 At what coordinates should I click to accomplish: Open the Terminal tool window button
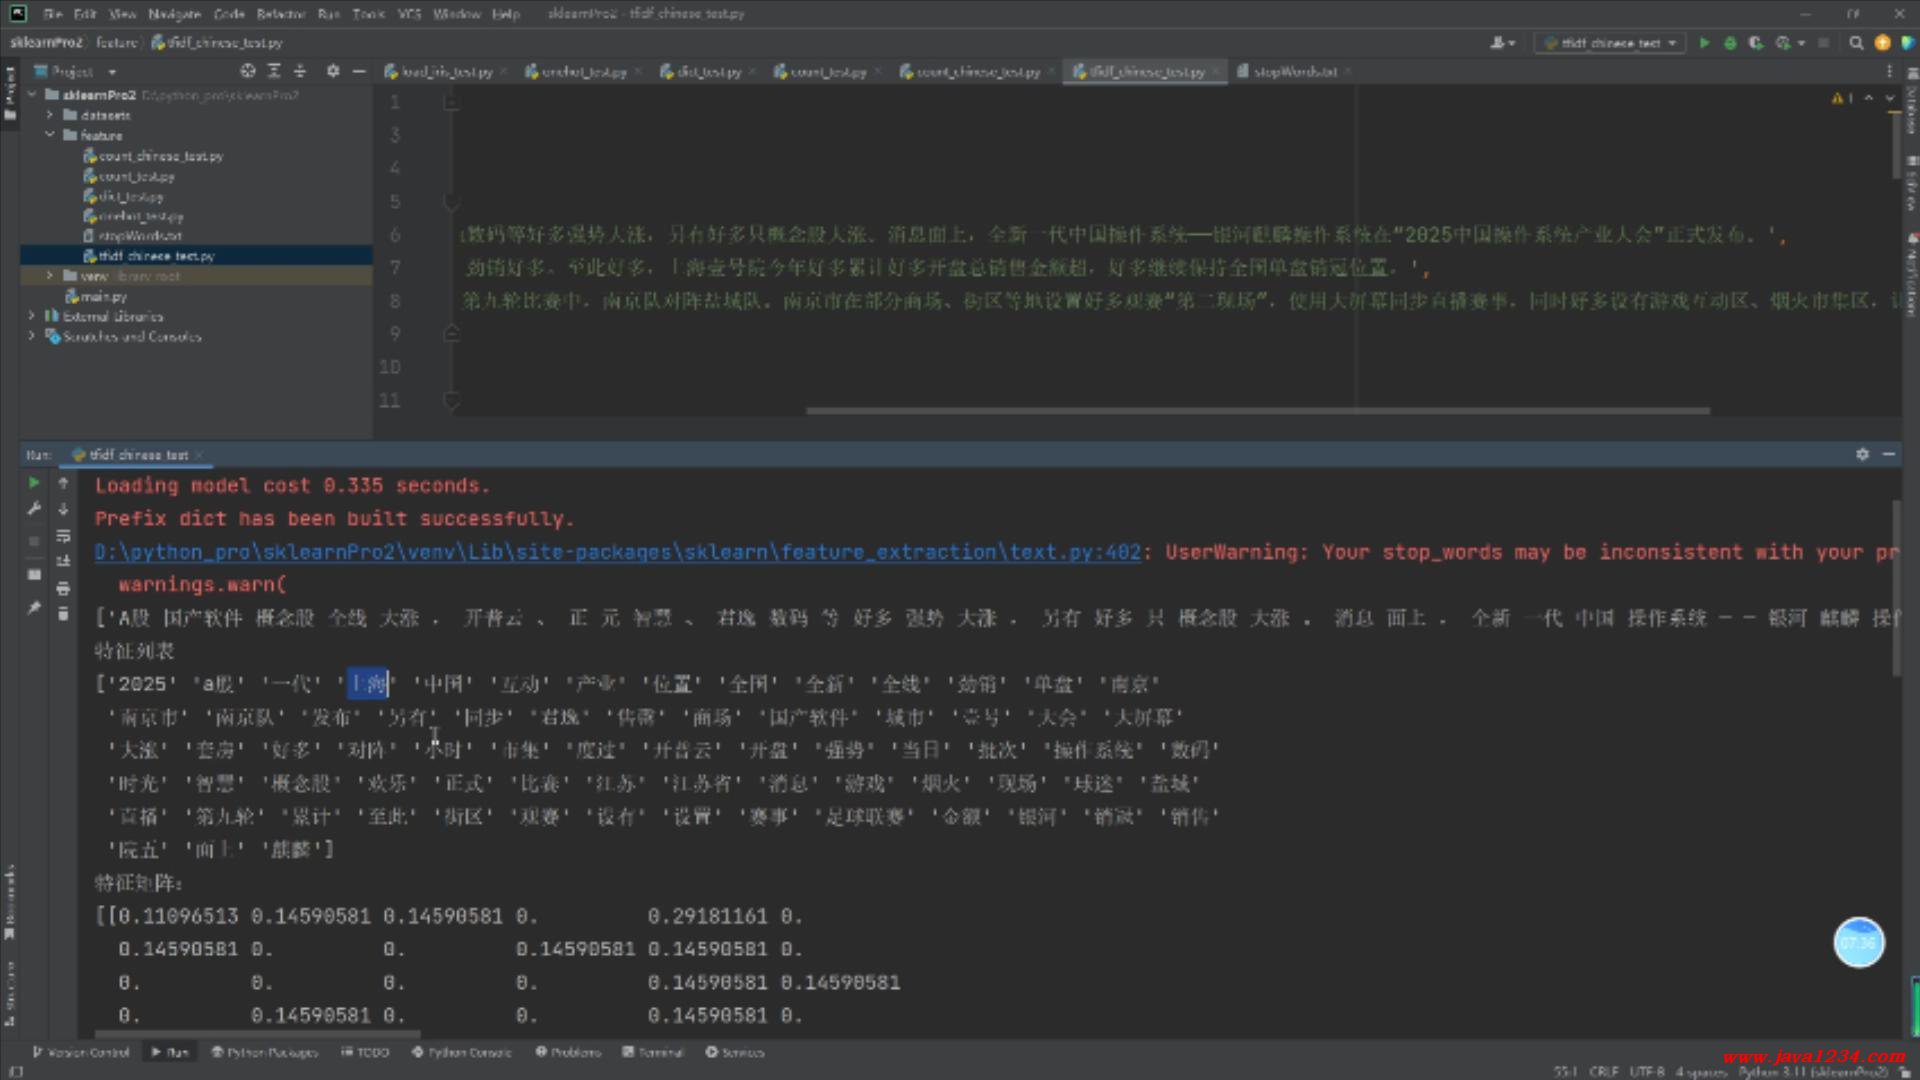coord(653,1052)
